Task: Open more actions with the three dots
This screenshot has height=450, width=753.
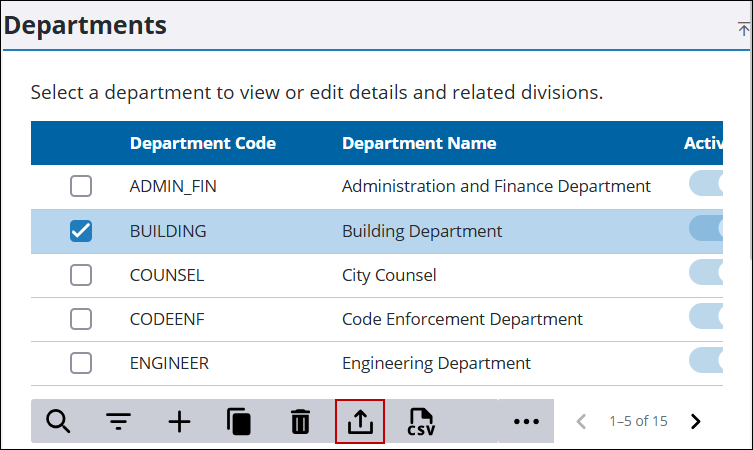Action: point(526,422)
